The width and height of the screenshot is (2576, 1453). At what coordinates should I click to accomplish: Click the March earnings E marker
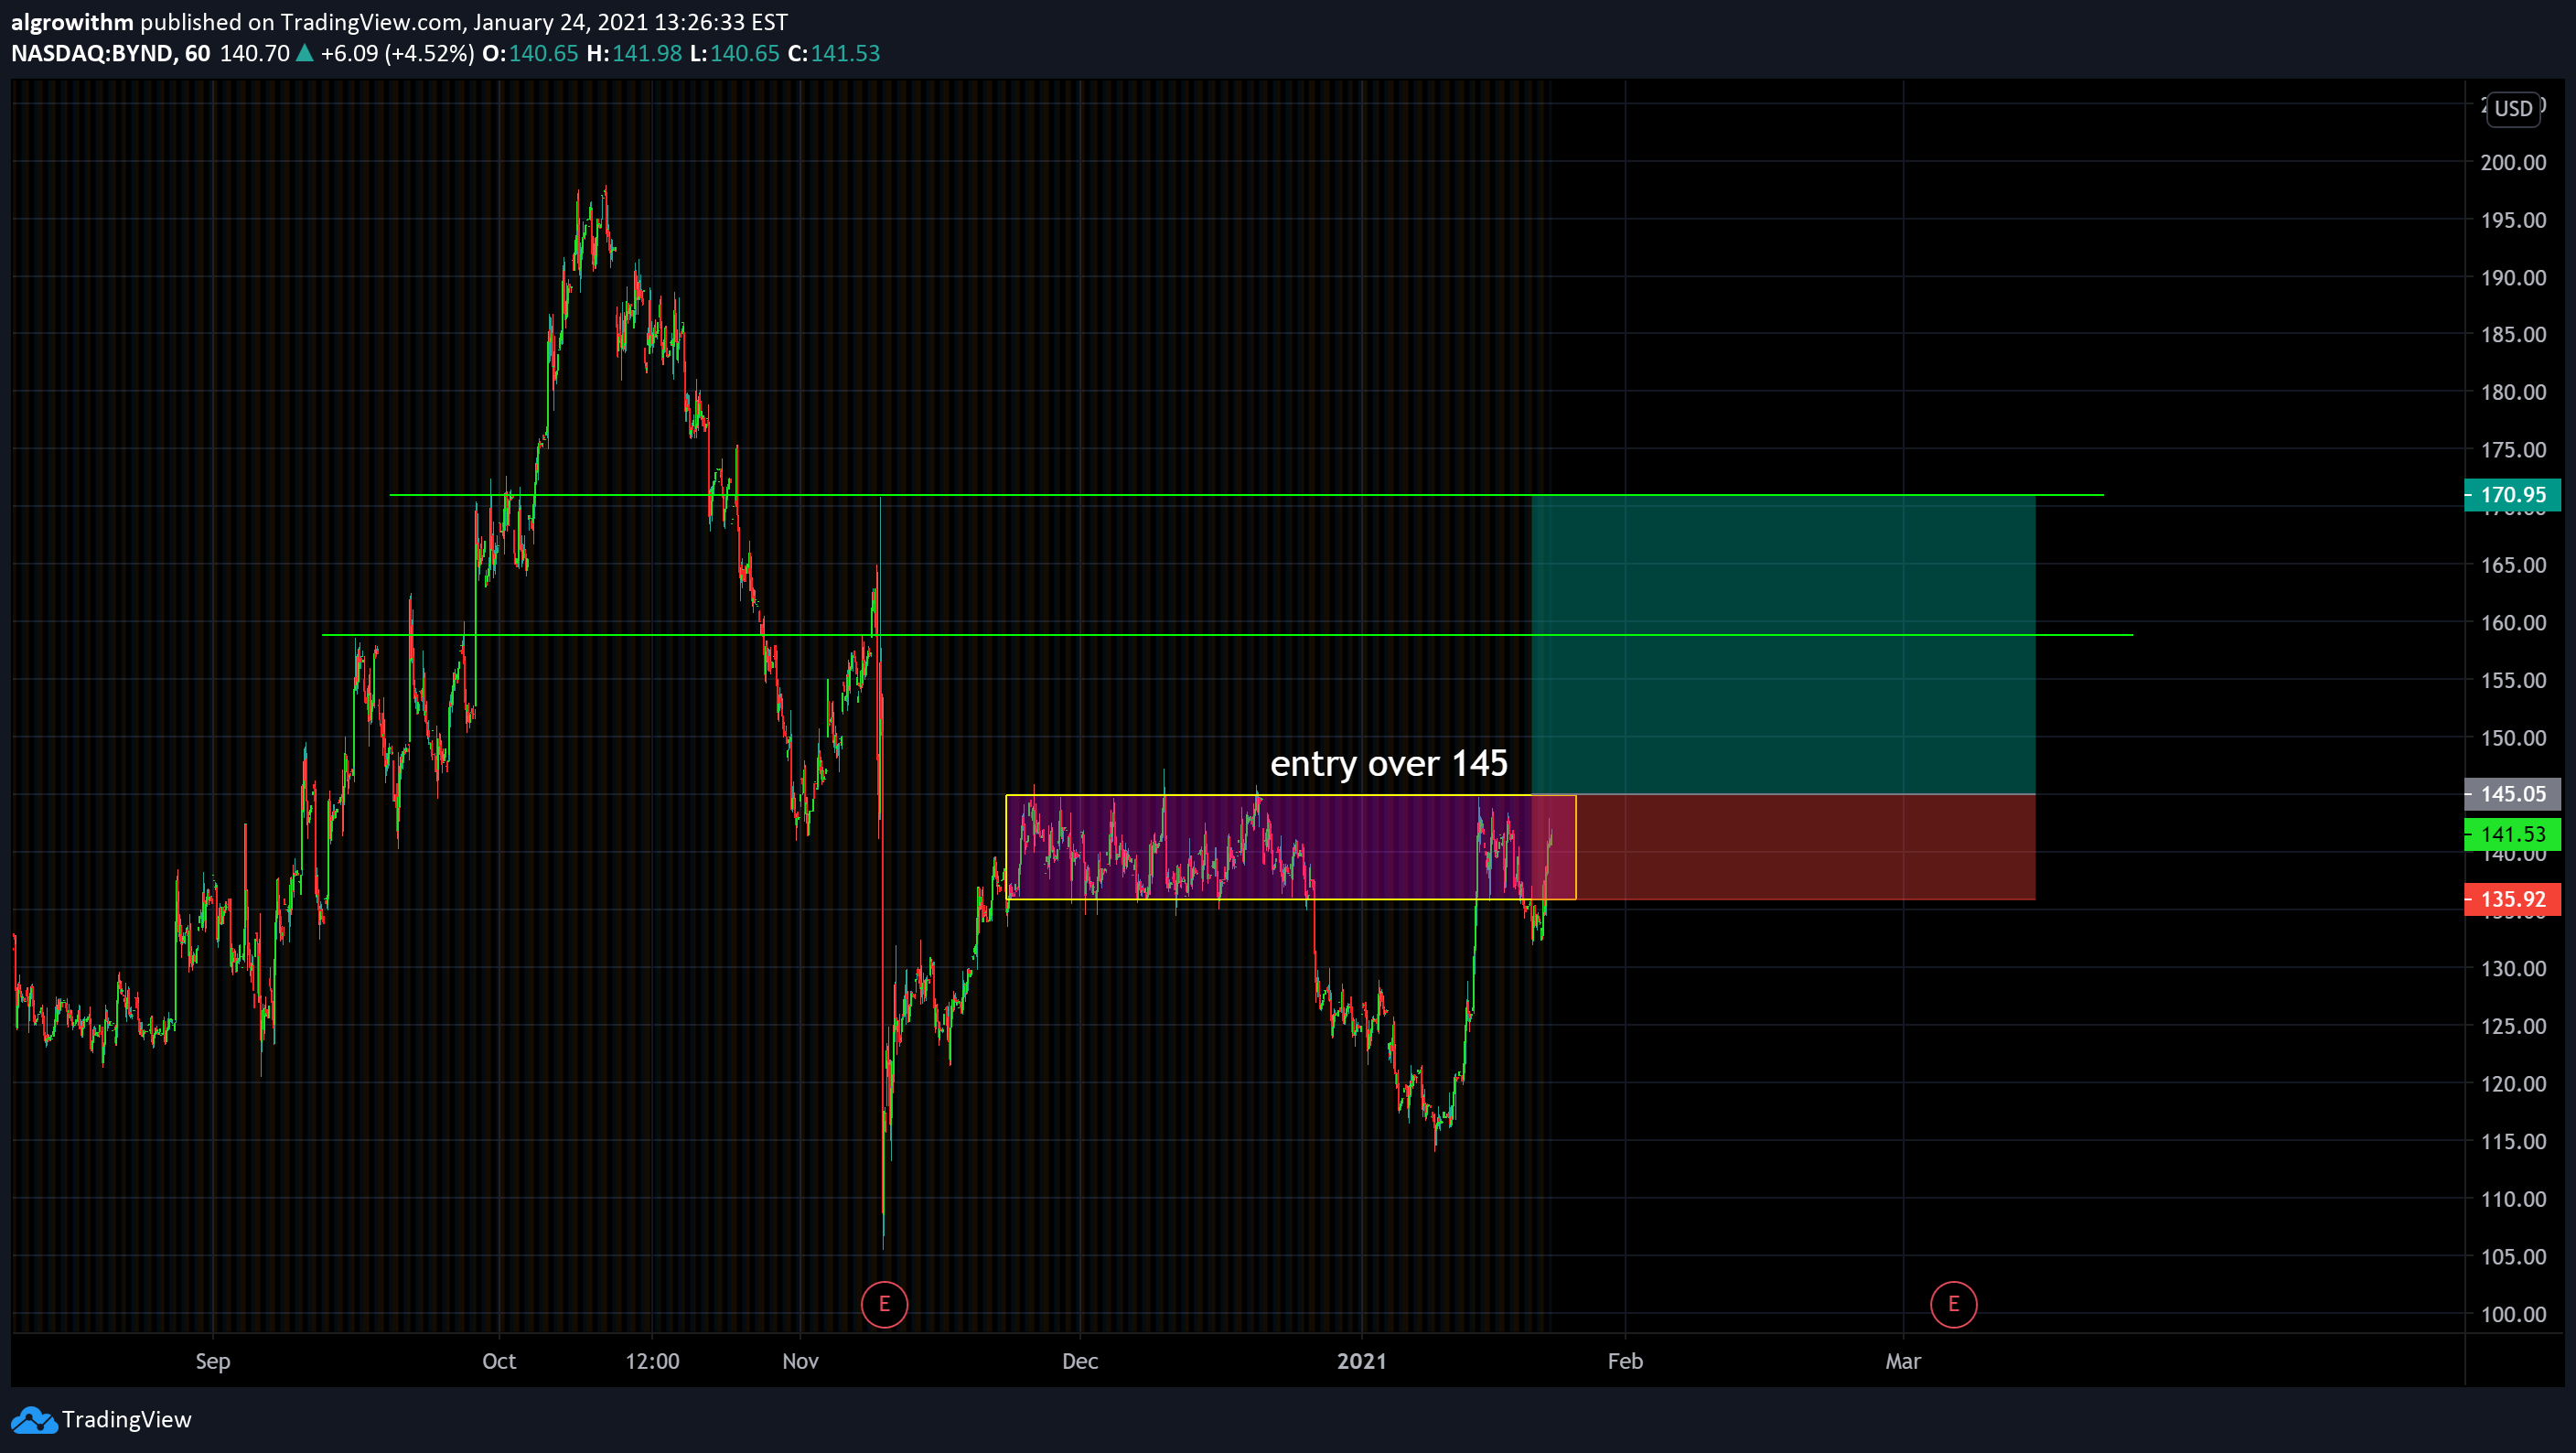pos(1953,1304)
